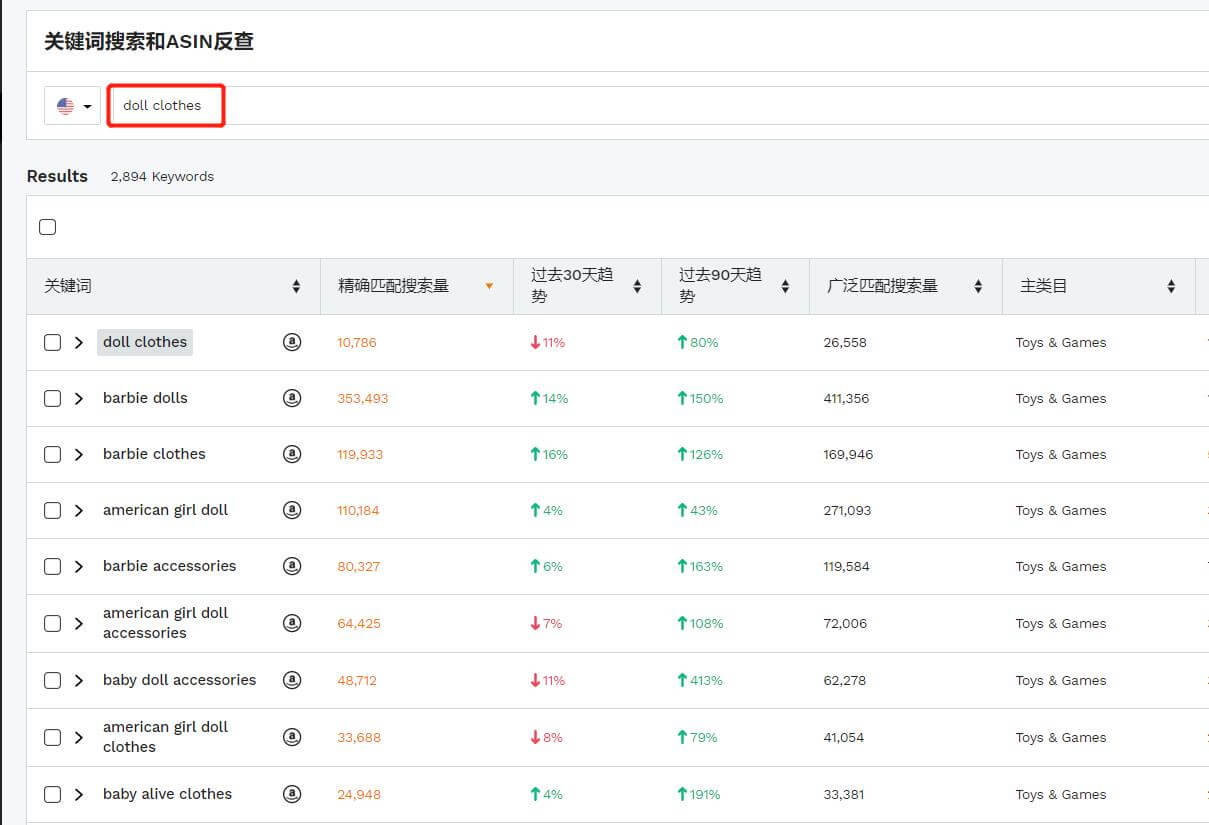
Task: Click the 2,894 Keywords result count
Action: coord(162,176)
